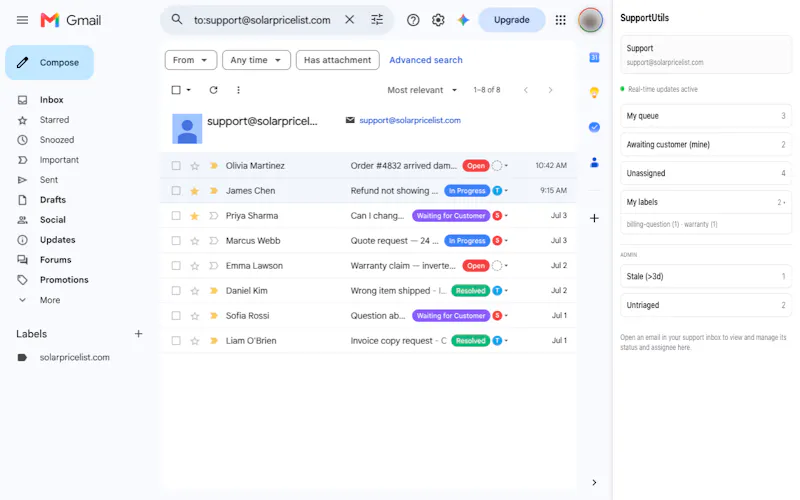
Task: Hide side panel with bottom chevron
Action: pyautogui.click(x=594, y=483)
